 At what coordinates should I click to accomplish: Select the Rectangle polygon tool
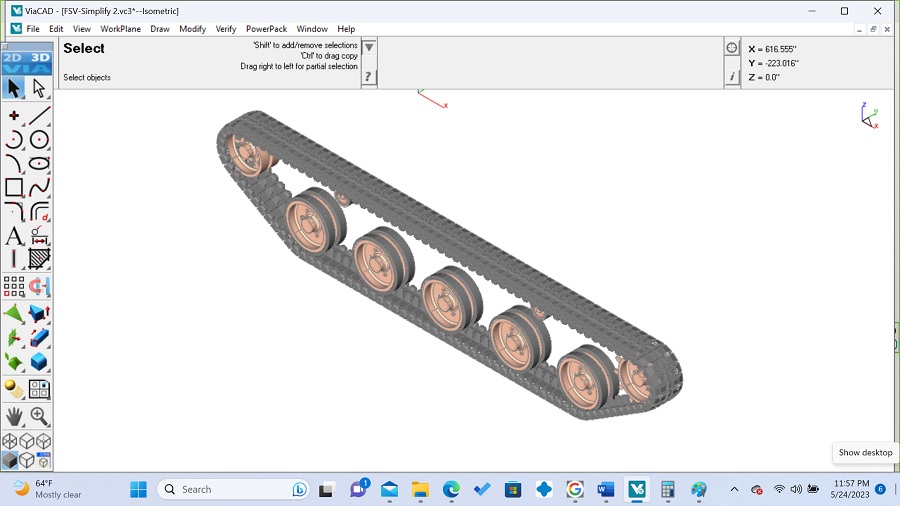14,187
